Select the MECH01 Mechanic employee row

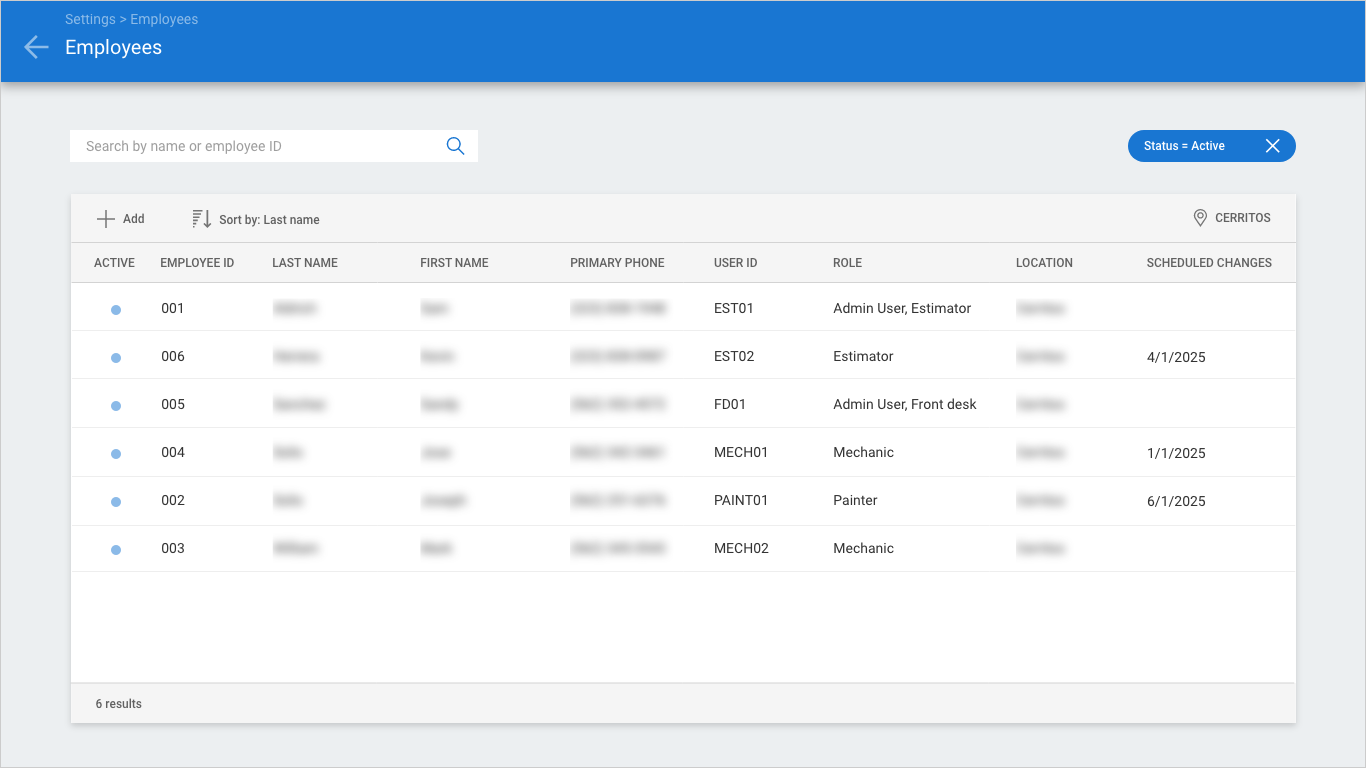pos(683,453)
